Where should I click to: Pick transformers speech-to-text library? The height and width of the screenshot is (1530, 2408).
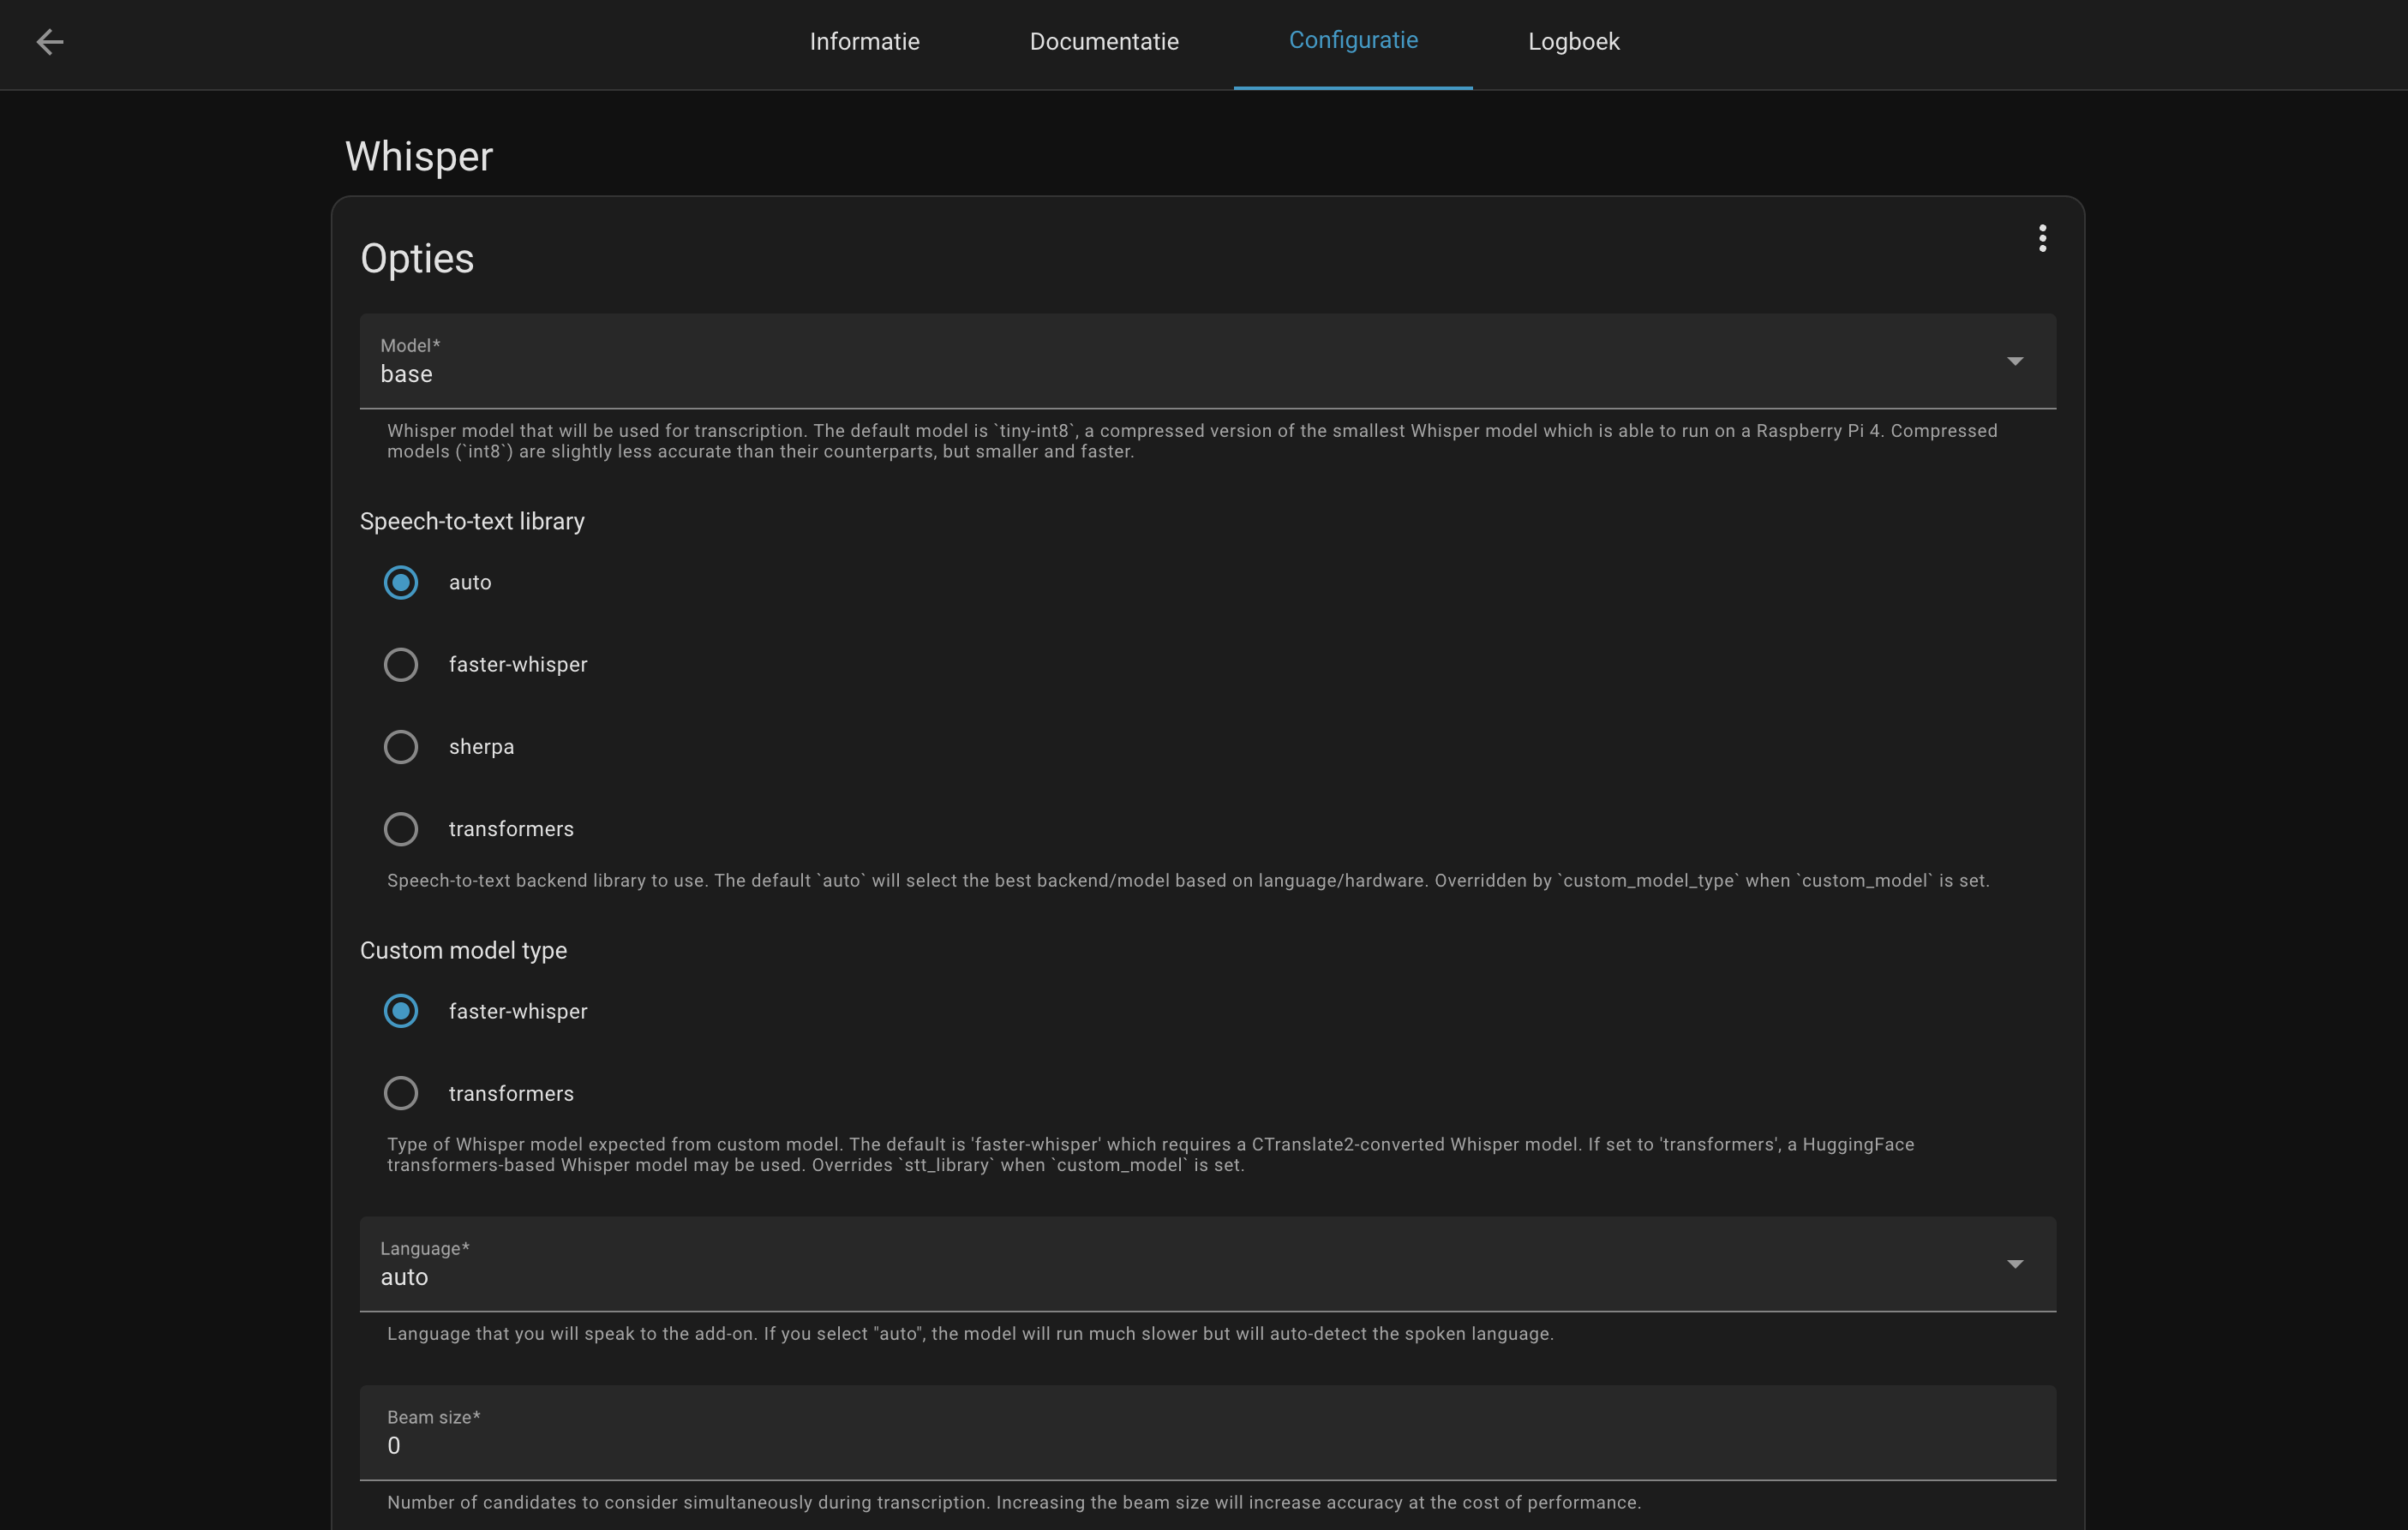coord(400,828)
